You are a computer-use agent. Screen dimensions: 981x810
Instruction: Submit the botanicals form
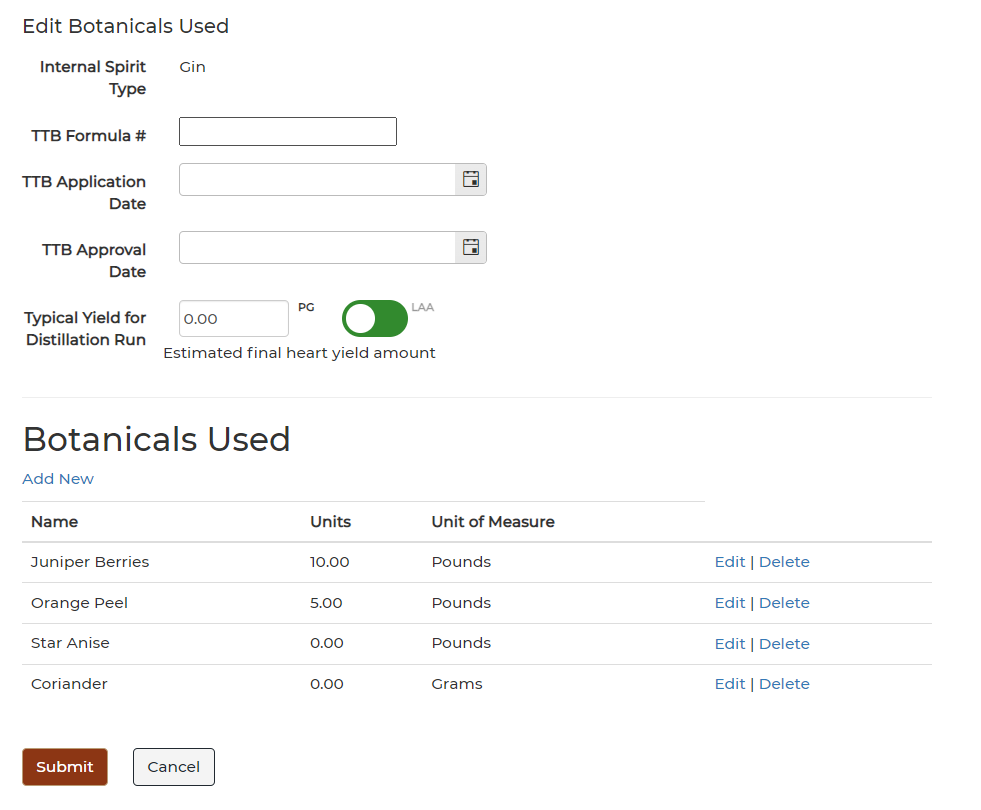65,767
